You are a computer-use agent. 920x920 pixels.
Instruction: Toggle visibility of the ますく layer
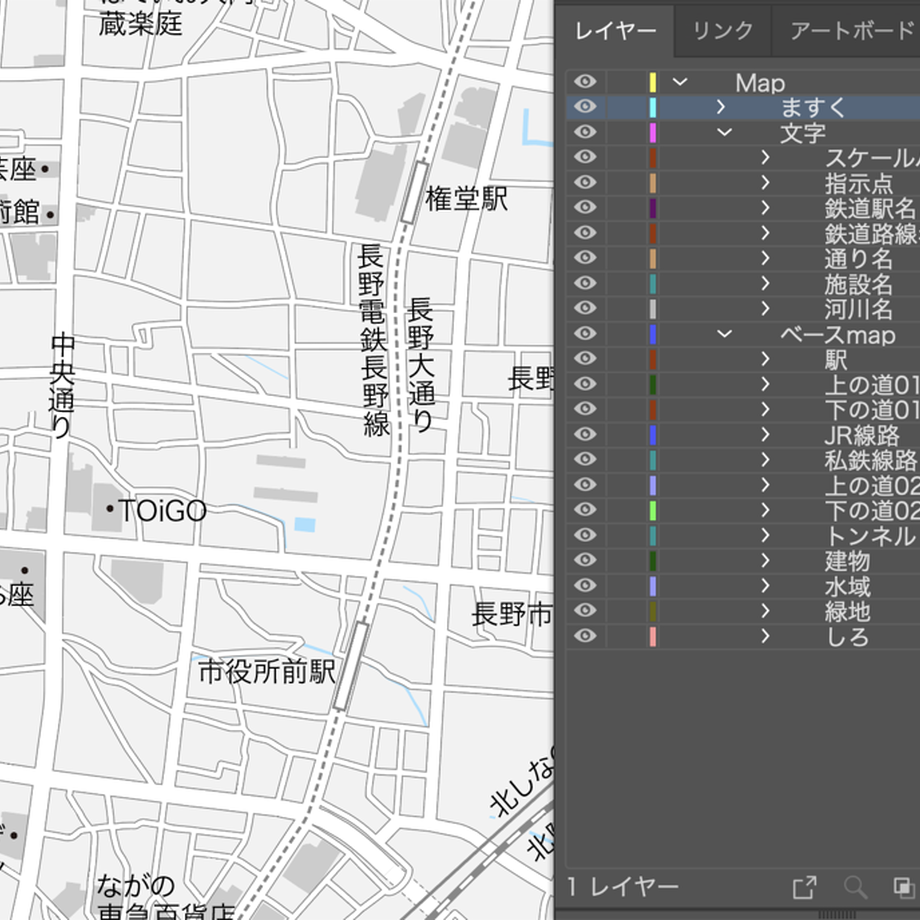pyautogui.click(x=585, y=107)
